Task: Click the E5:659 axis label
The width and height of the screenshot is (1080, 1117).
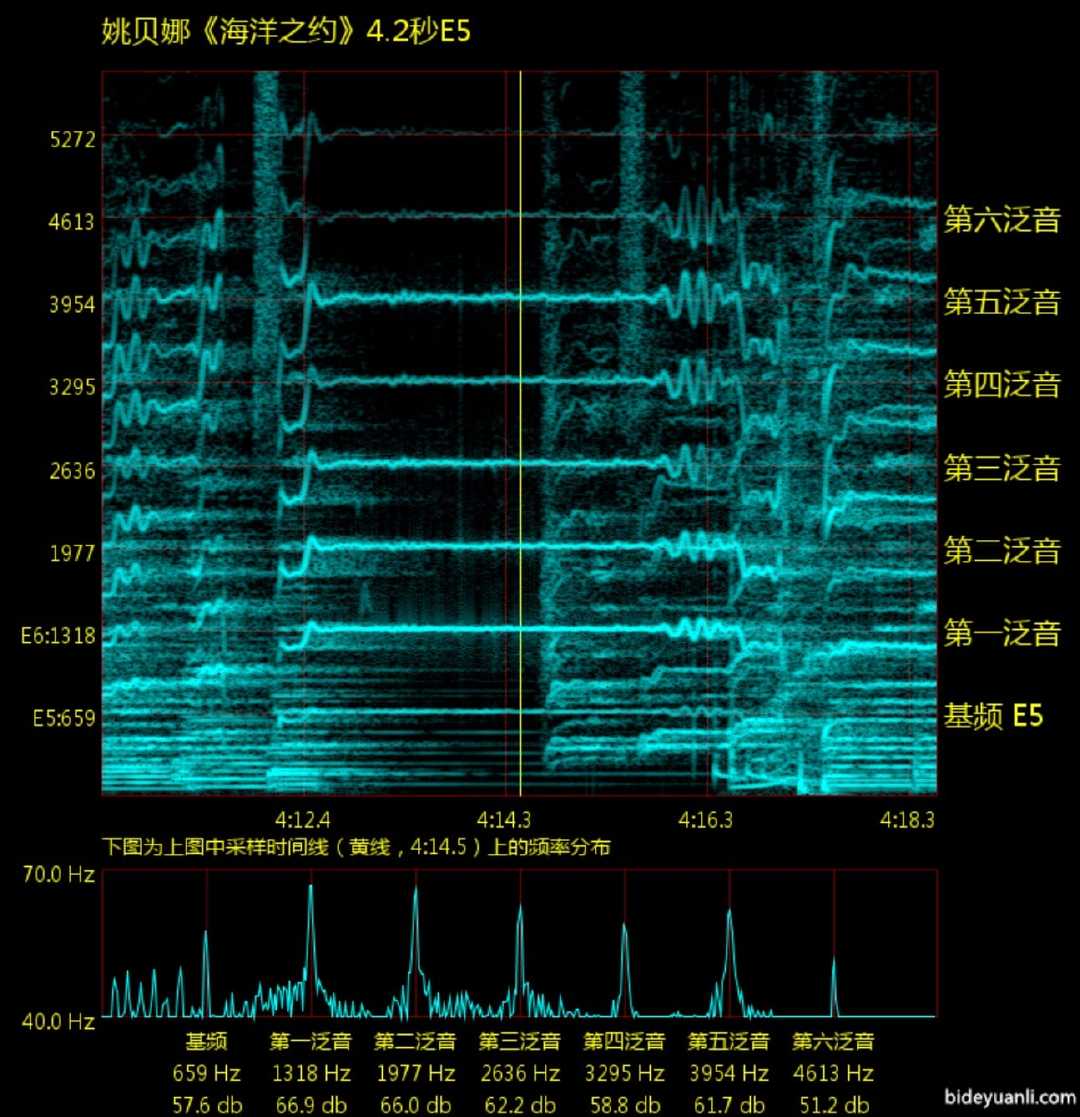Action: click(64, 718)
